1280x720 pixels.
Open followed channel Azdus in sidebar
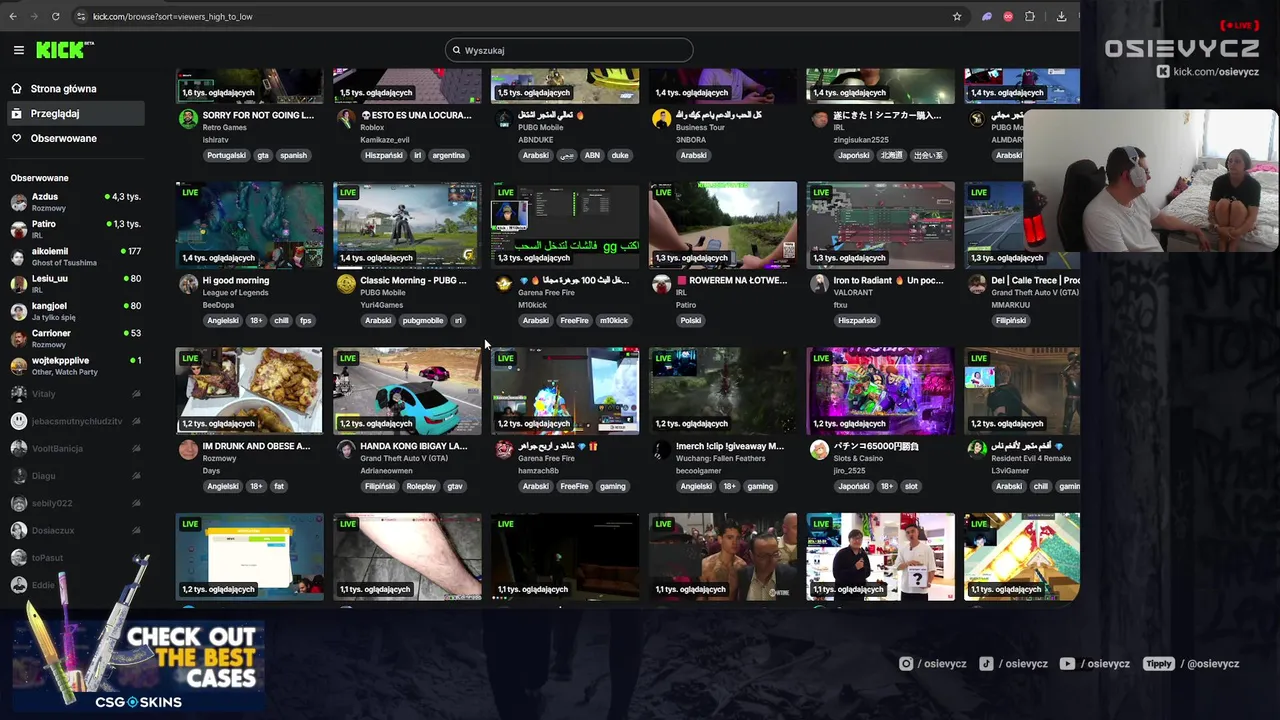pos(75,202)
